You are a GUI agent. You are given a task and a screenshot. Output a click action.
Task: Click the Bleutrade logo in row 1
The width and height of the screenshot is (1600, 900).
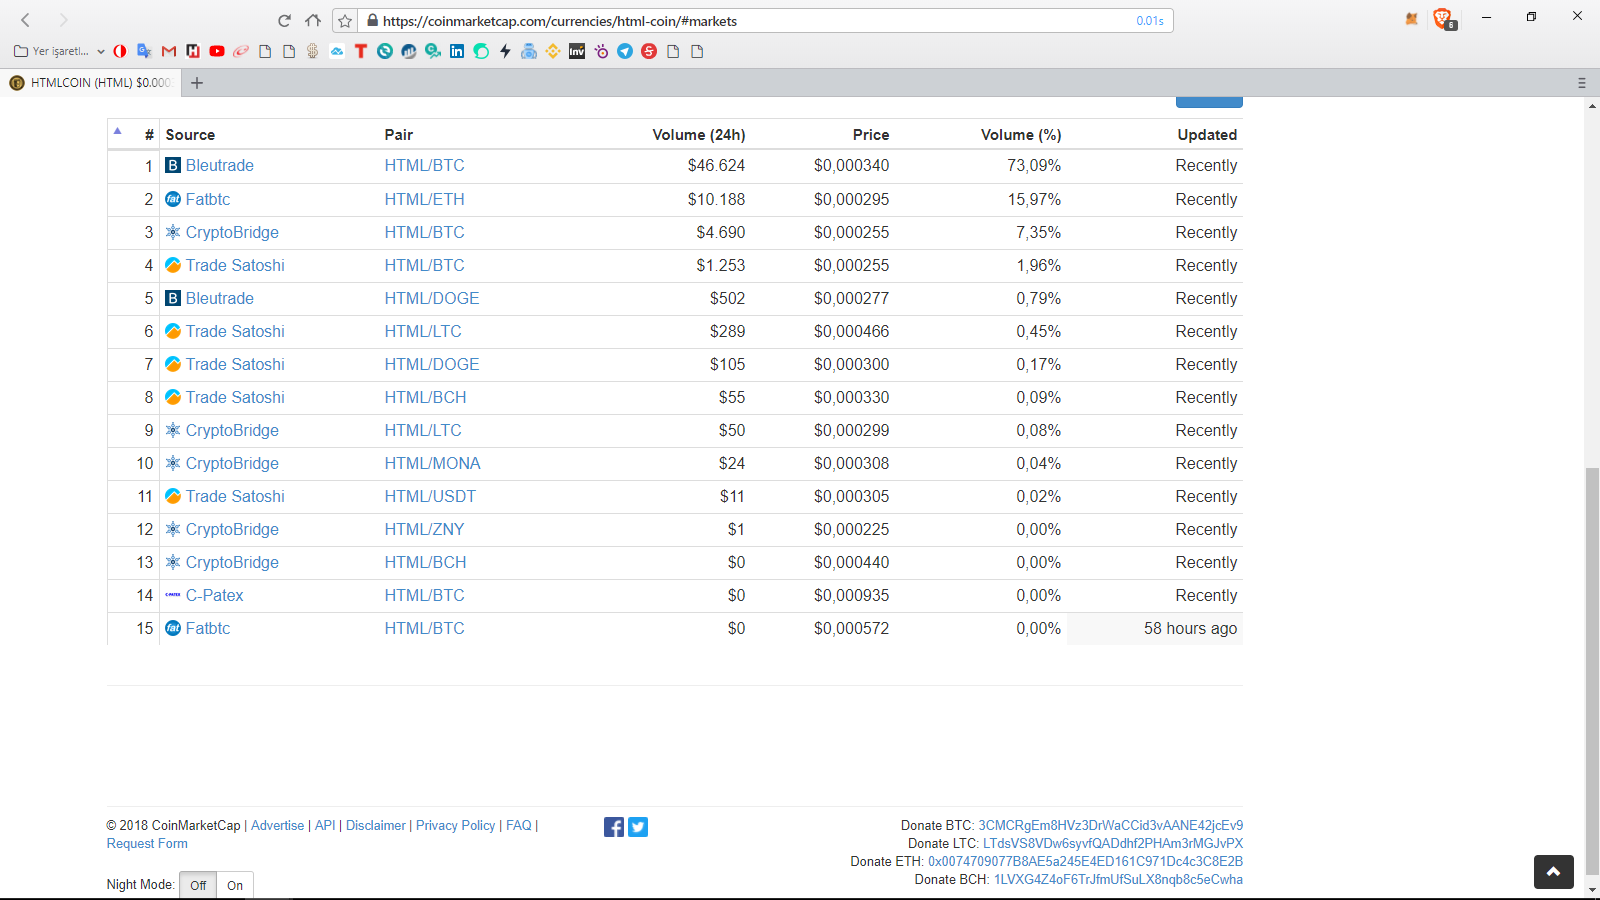pos(173,166)
